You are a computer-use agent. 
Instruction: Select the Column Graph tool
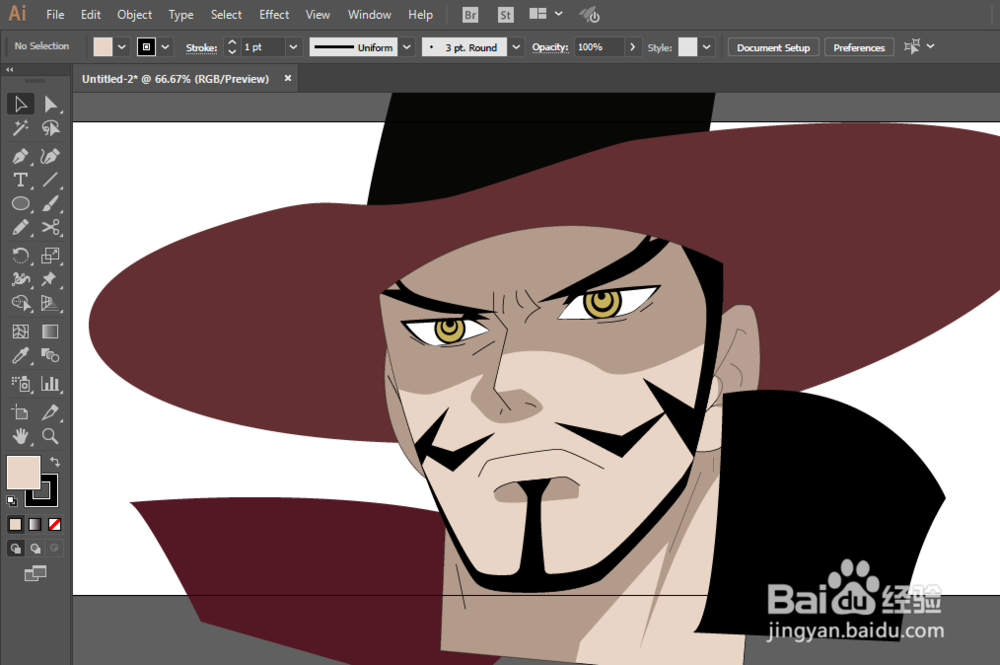(x=50, y=383)
